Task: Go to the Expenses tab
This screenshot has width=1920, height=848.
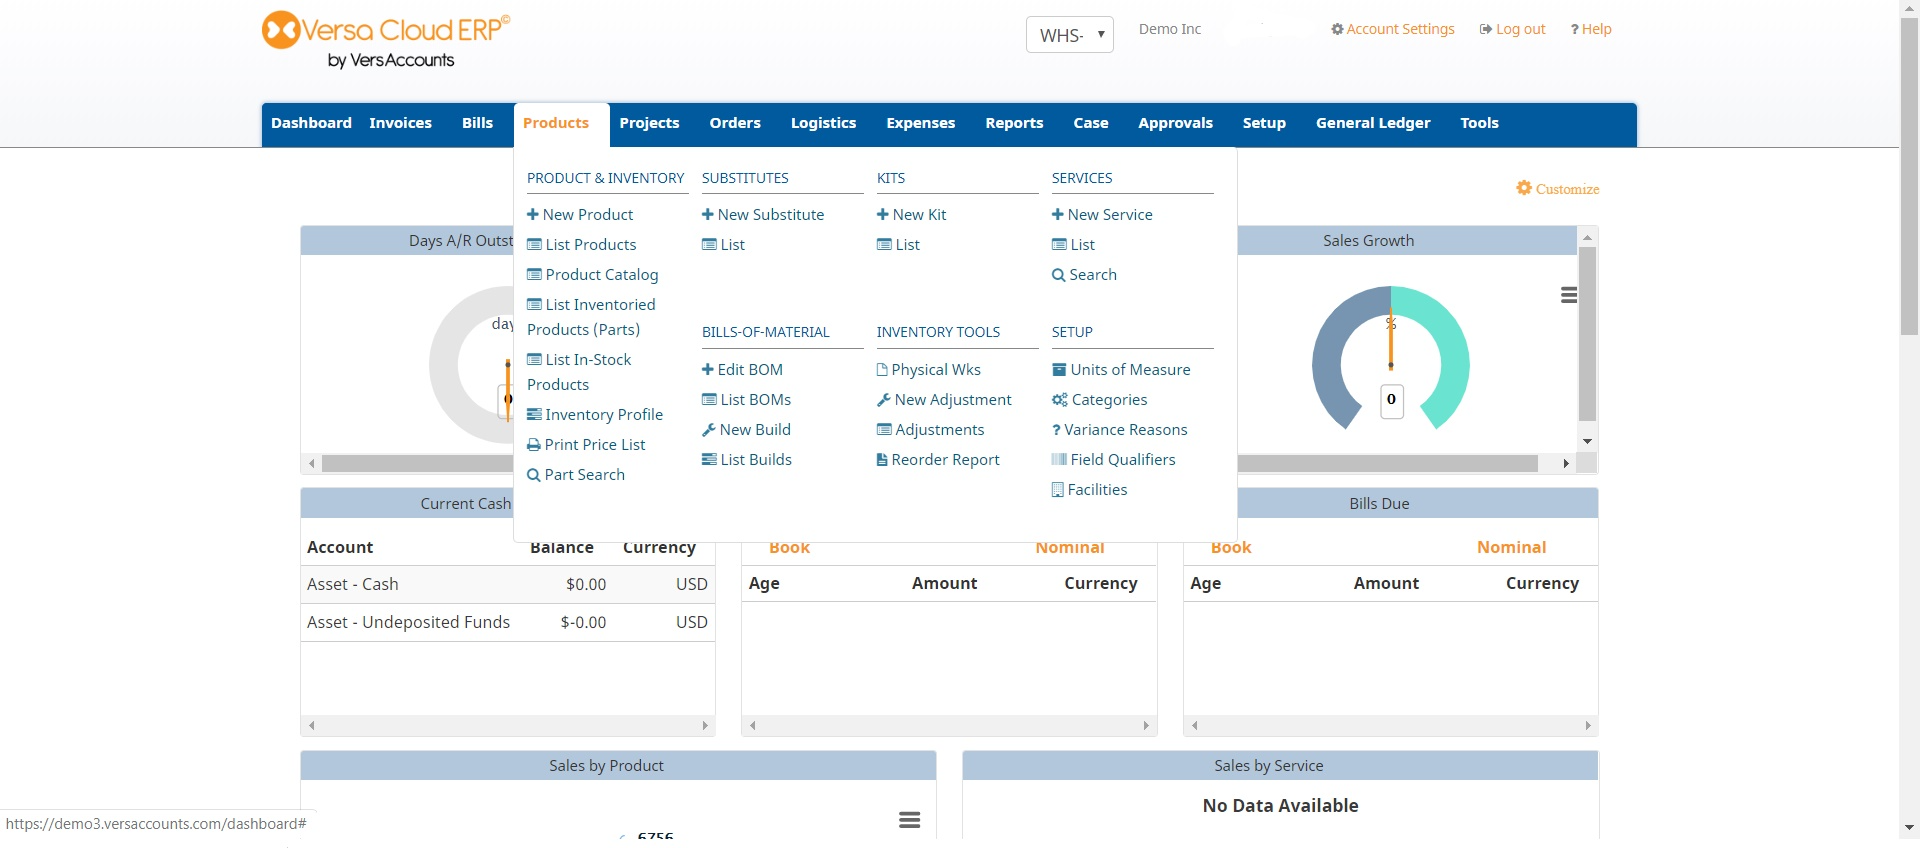Action: coord(920,123)
